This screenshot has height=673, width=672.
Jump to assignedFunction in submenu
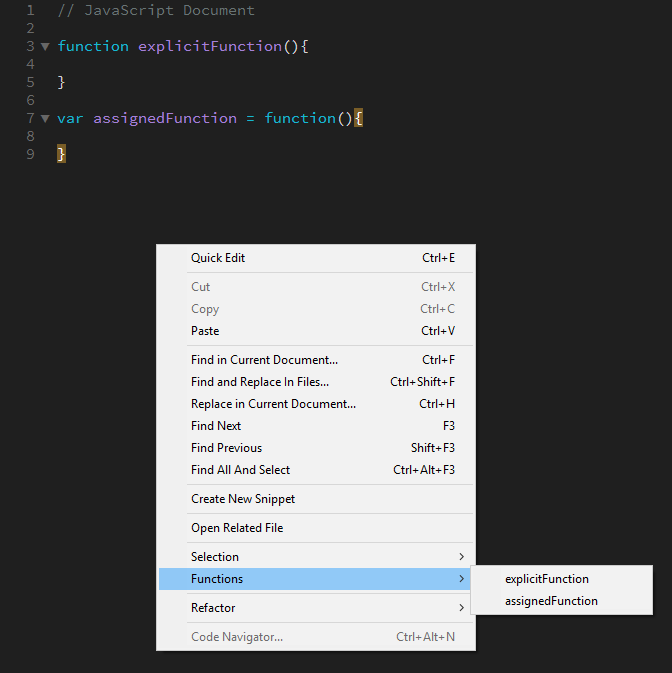pyautogui.click(x=551, y=601)
